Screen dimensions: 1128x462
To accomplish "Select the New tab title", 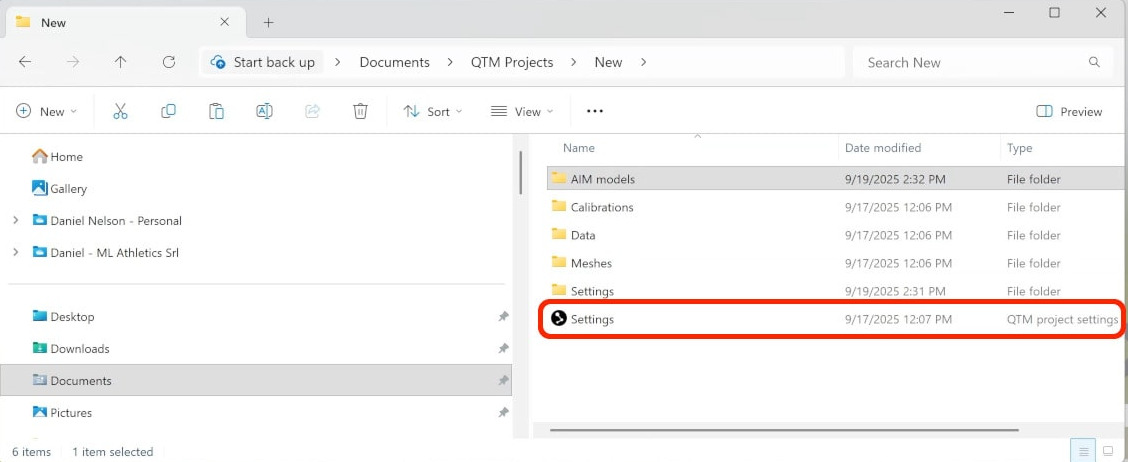I will point(53,22).
